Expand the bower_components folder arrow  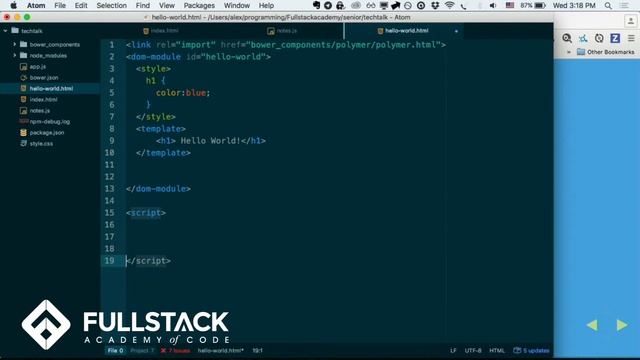click(15, 44)
